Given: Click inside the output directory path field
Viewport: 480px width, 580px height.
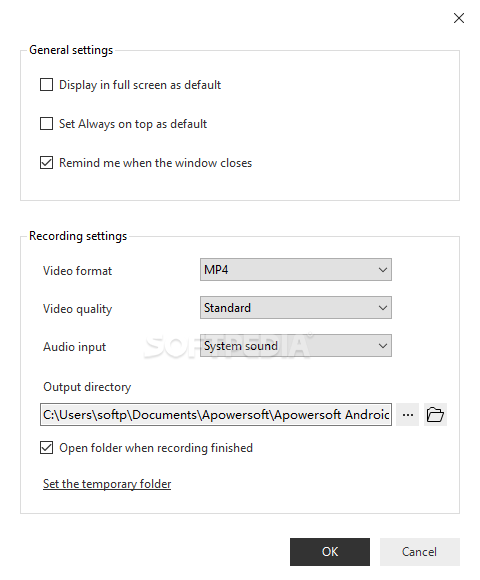Looking at the screenshot, I should (216, 415).
